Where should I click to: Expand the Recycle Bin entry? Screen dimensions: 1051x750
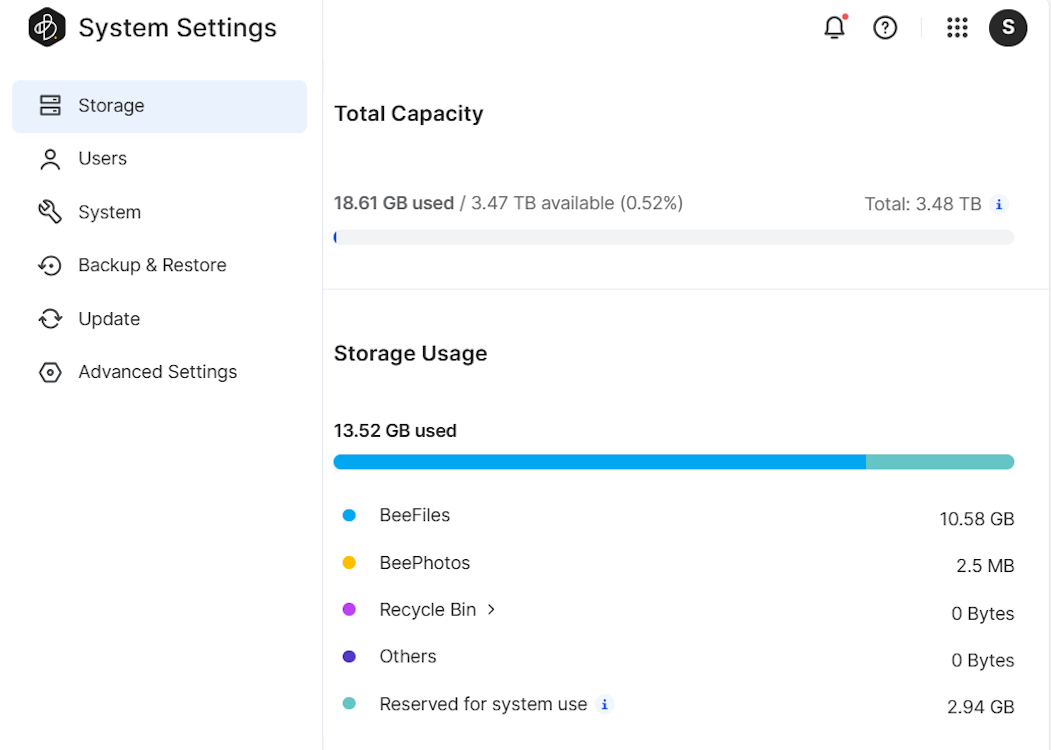[x=489, y=609]
